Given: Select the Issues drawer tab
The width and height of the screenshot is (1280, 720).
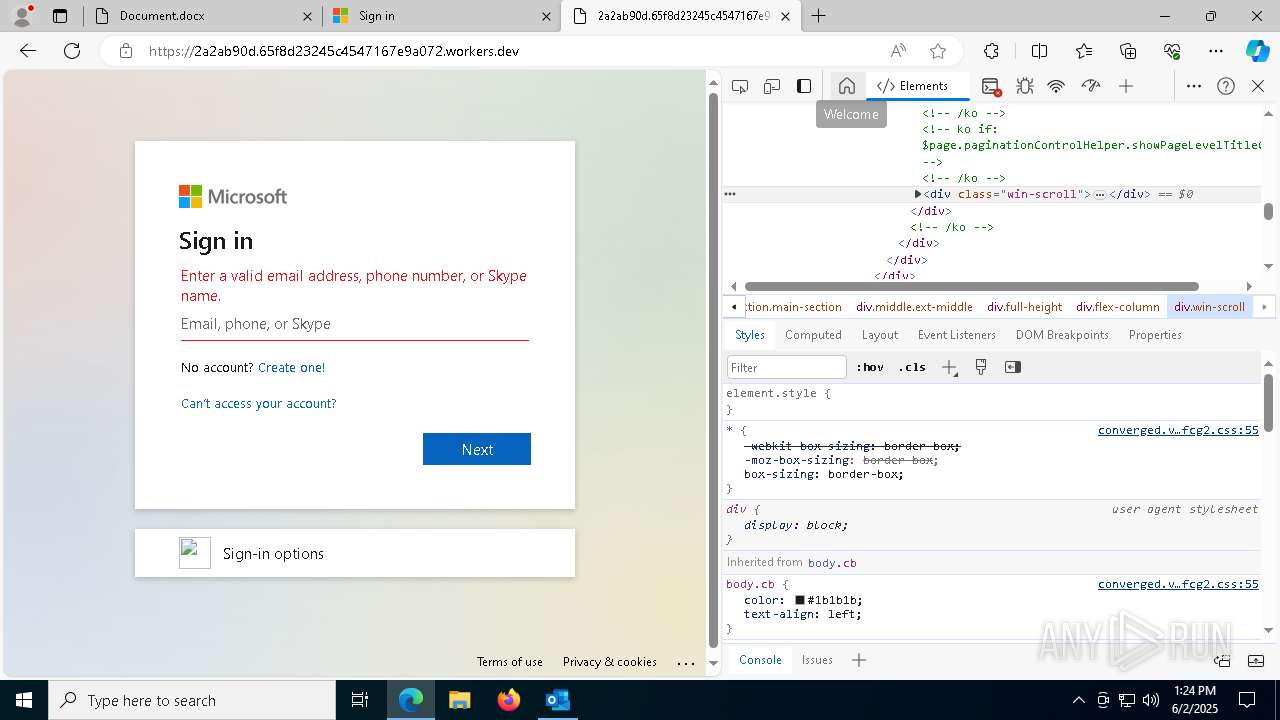Looking at the screenshot, I should click(817, 660).
